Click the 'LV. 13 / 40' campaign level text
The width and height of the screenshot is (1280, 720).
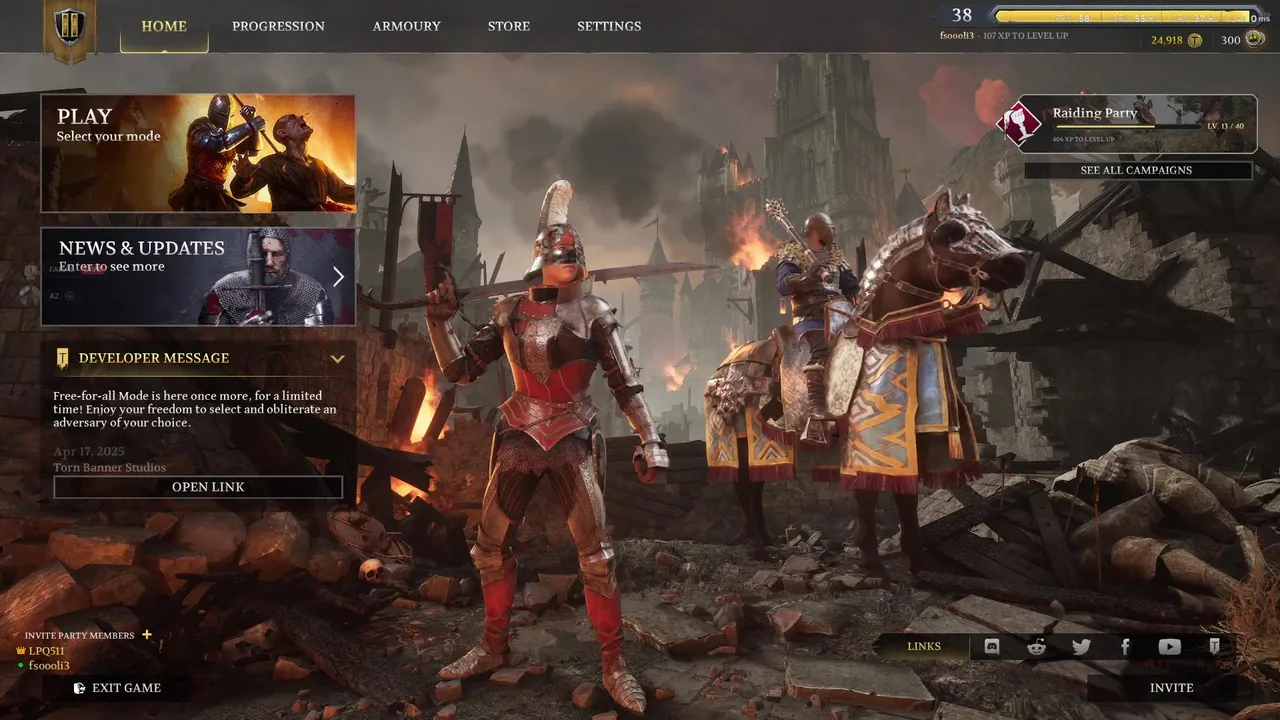(1226, 126)
